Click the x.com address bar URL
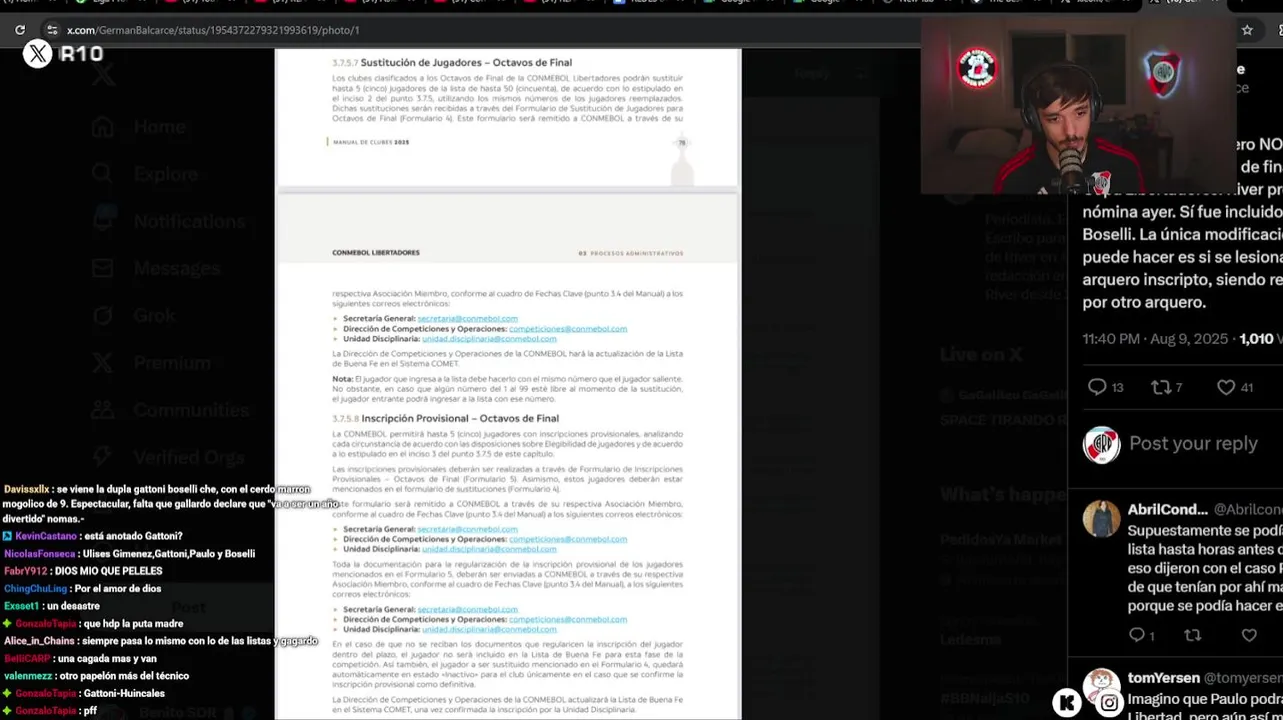Image resolution: width=1283 pixels, height=720 pixels. coord(213,30)
